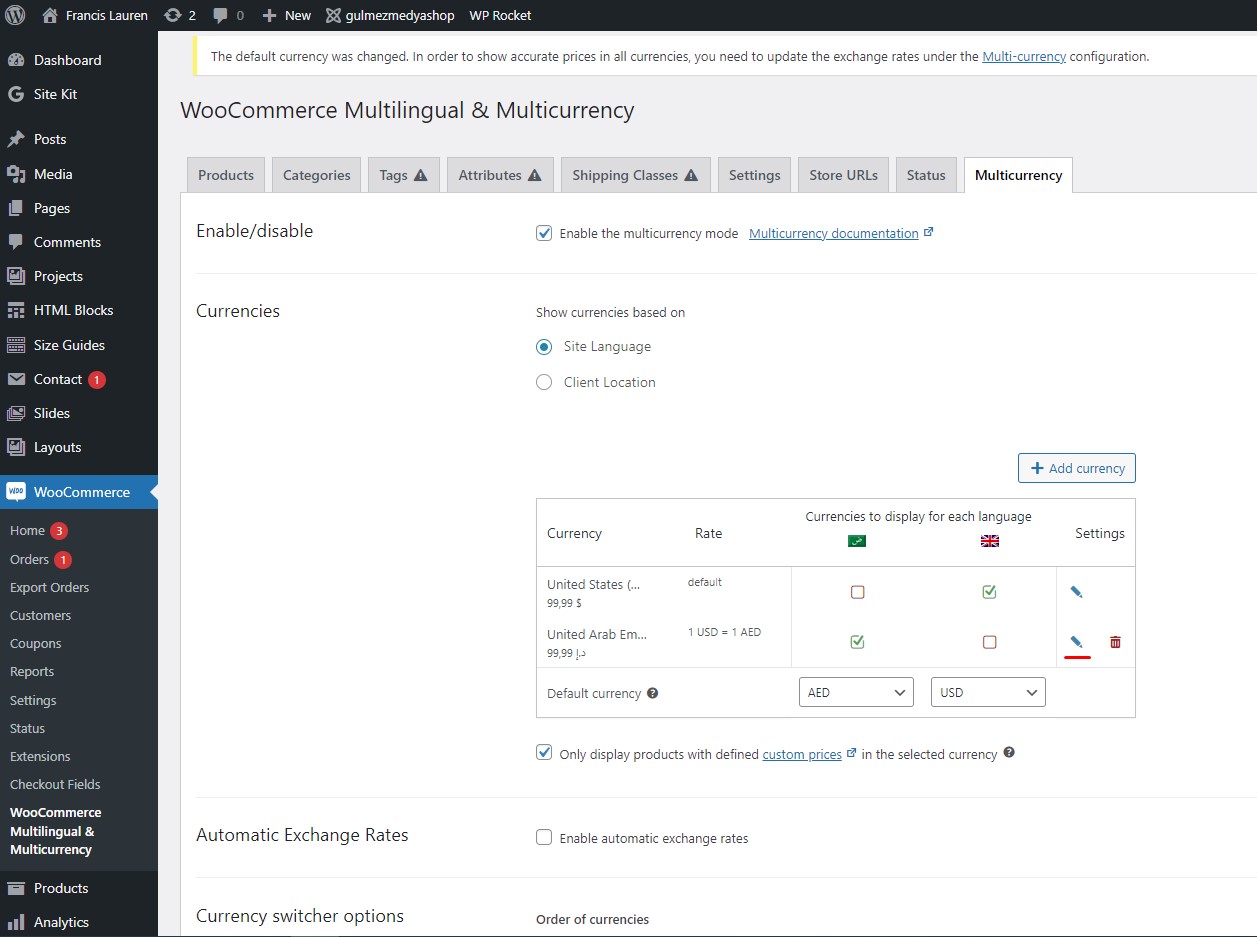This screenshot has height=937, width=1257.
Task: Edit United States currency pencil icon
Action: click(1076, 592)
